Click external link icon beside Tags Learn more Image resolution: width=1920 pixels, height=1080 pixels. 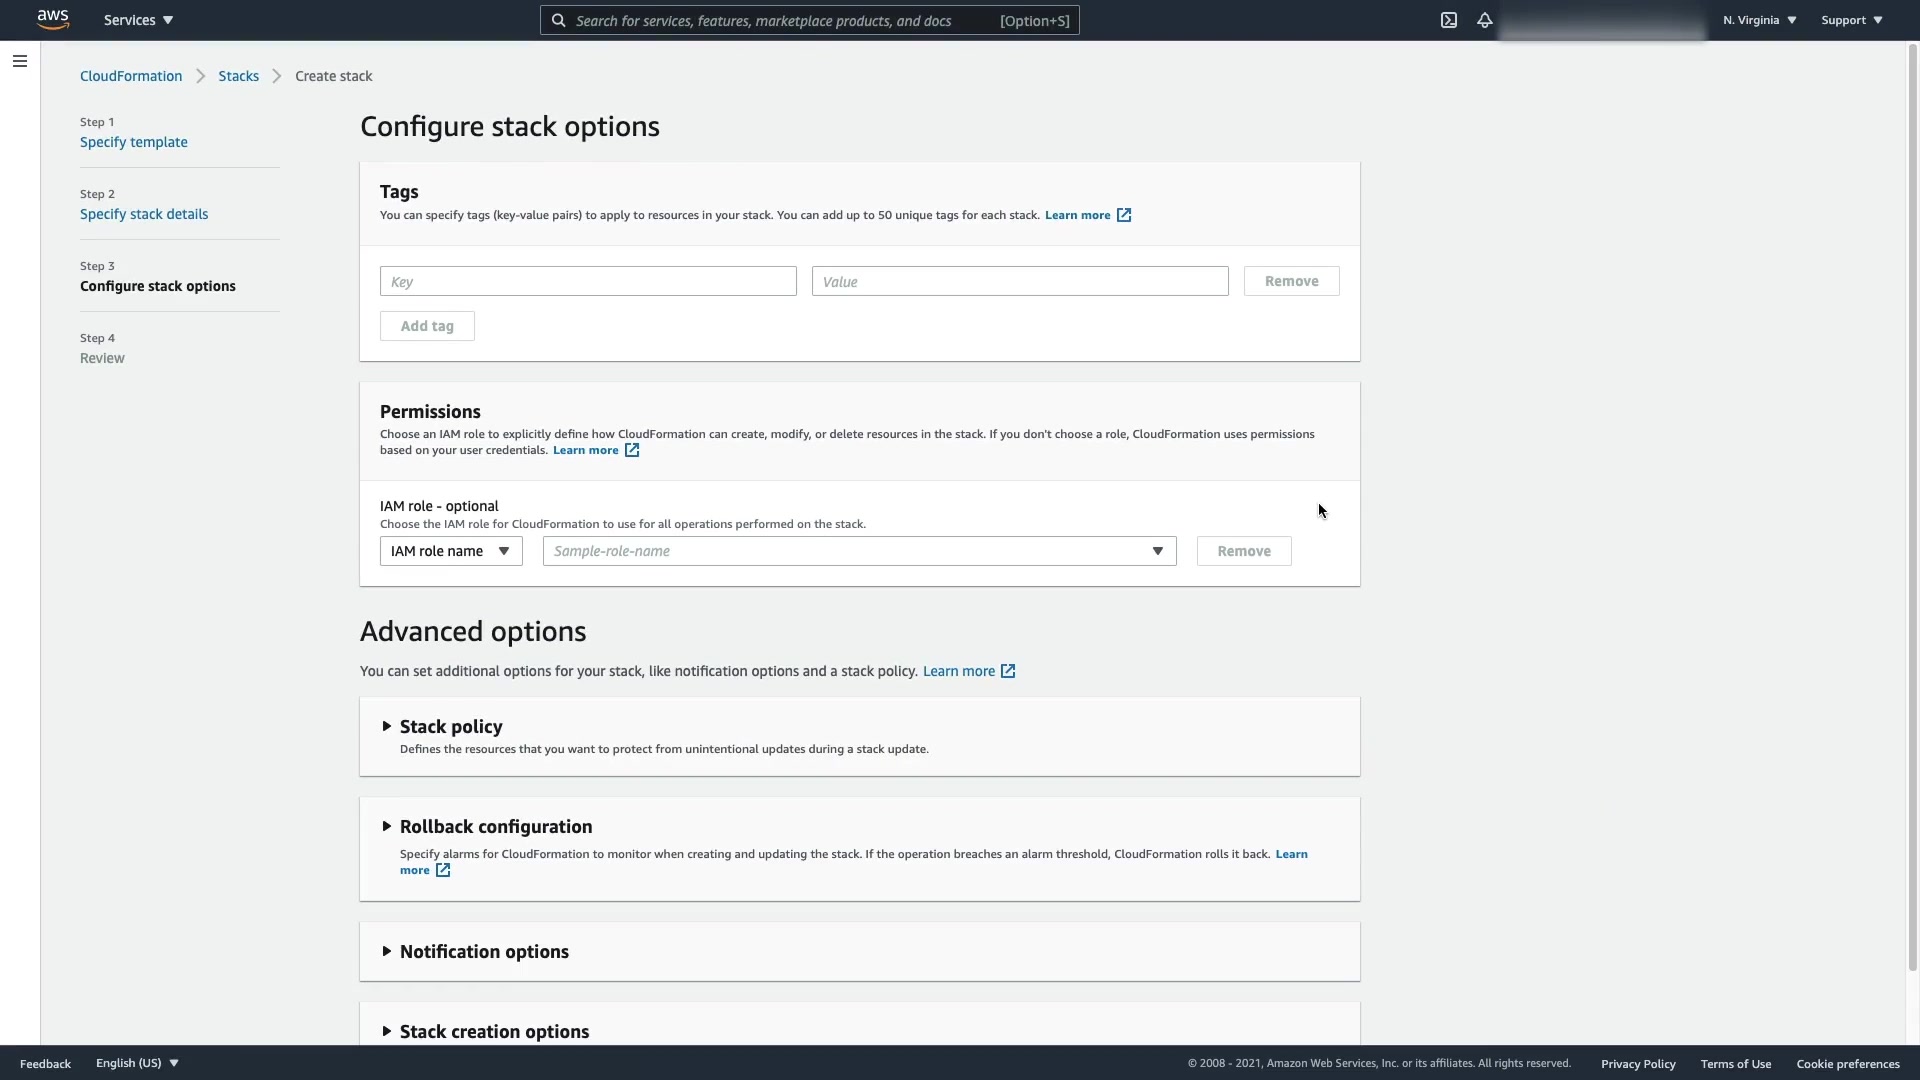click(x=1124, y=215)
